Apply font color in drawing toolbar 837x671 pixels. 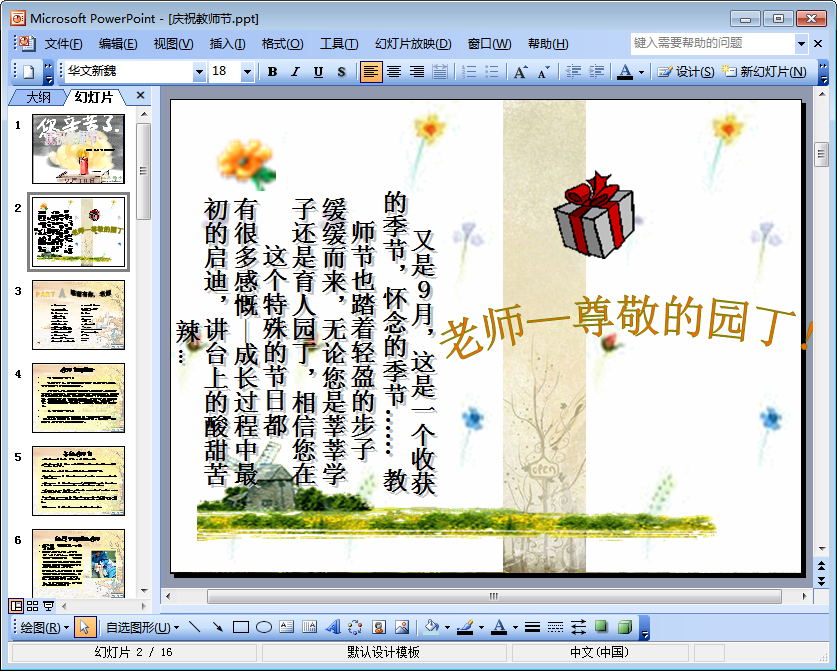tap(499, 627)
